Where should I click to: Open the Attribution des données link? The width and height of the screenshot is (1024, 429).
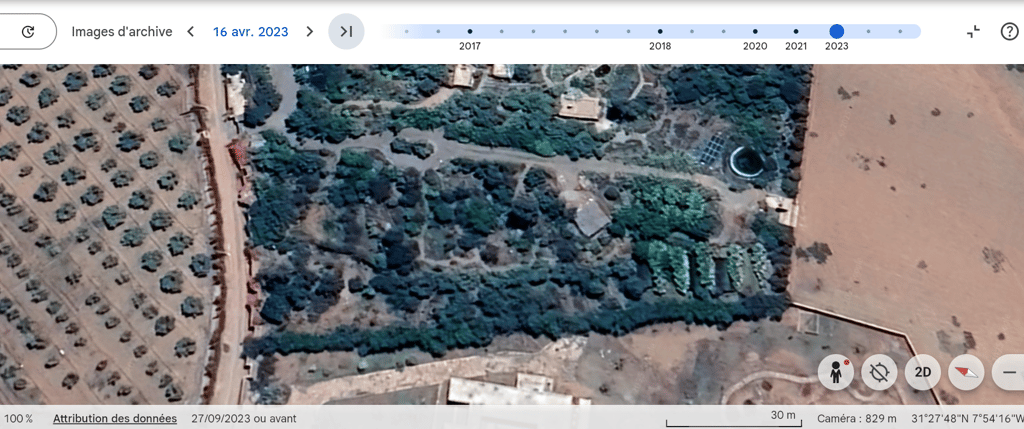[115, 418]
